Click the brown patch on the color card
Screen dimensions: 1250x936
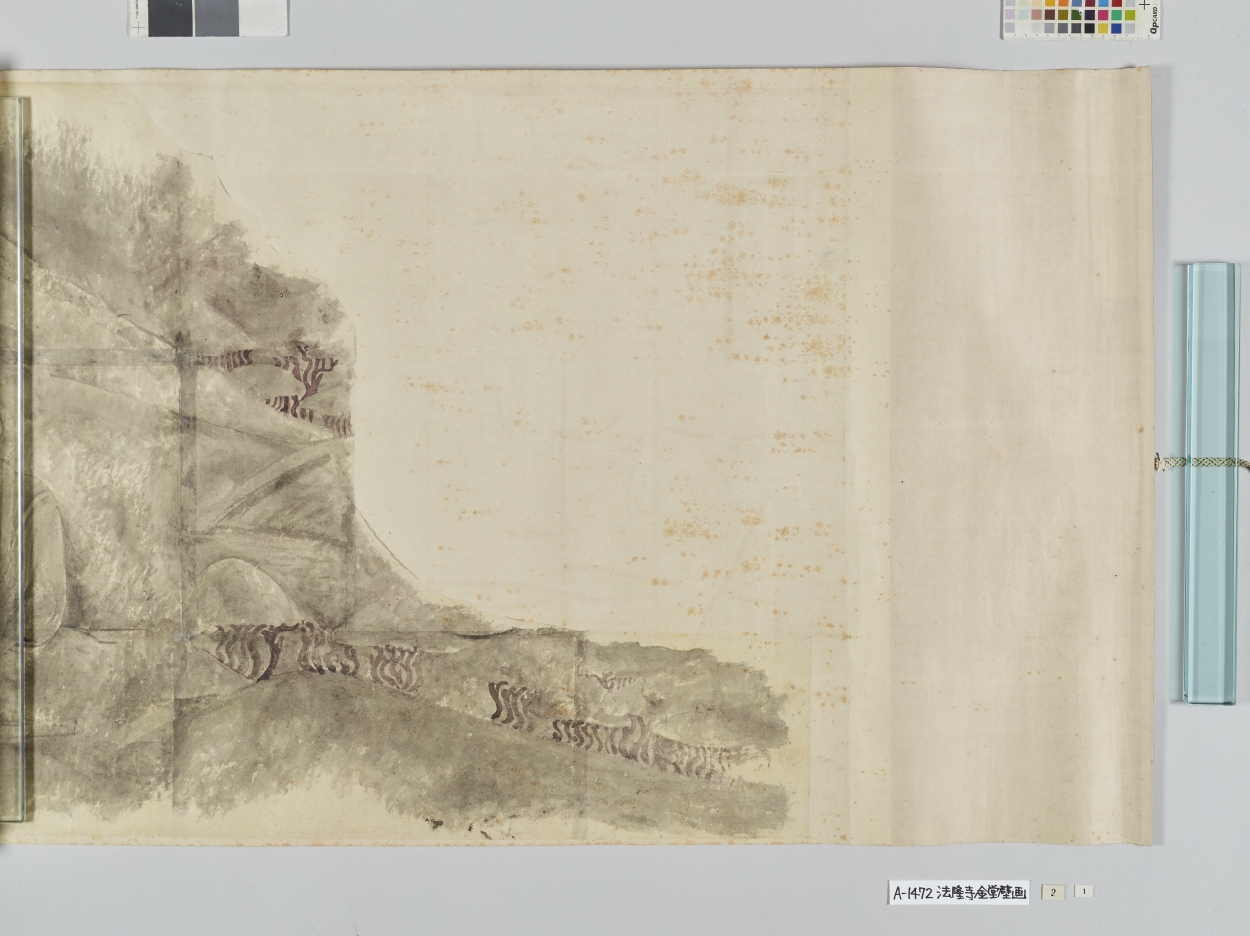1050,15
